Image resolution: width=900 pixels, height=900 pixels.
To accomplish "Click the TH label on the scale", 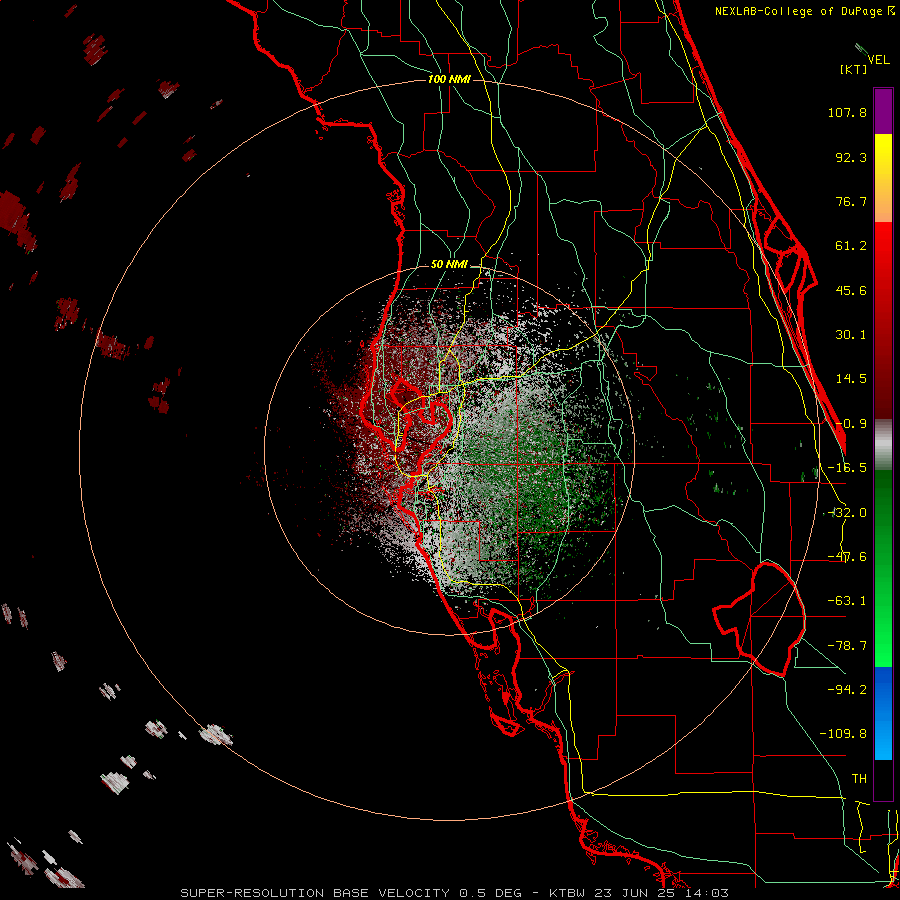I will 859,779.
